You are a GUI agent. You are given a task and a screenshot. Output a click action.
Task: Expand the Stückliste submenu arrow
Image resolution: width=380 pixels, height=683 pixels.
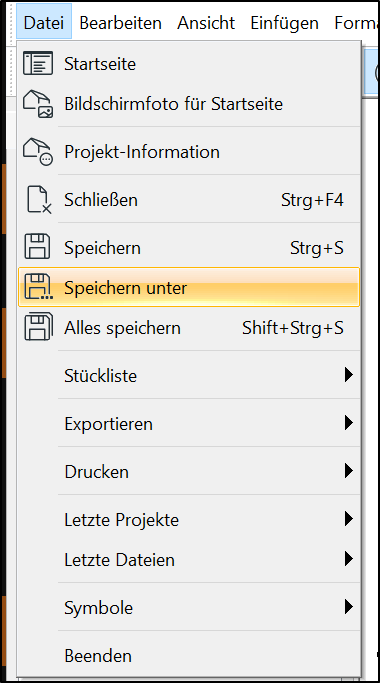tap(348, 375)
